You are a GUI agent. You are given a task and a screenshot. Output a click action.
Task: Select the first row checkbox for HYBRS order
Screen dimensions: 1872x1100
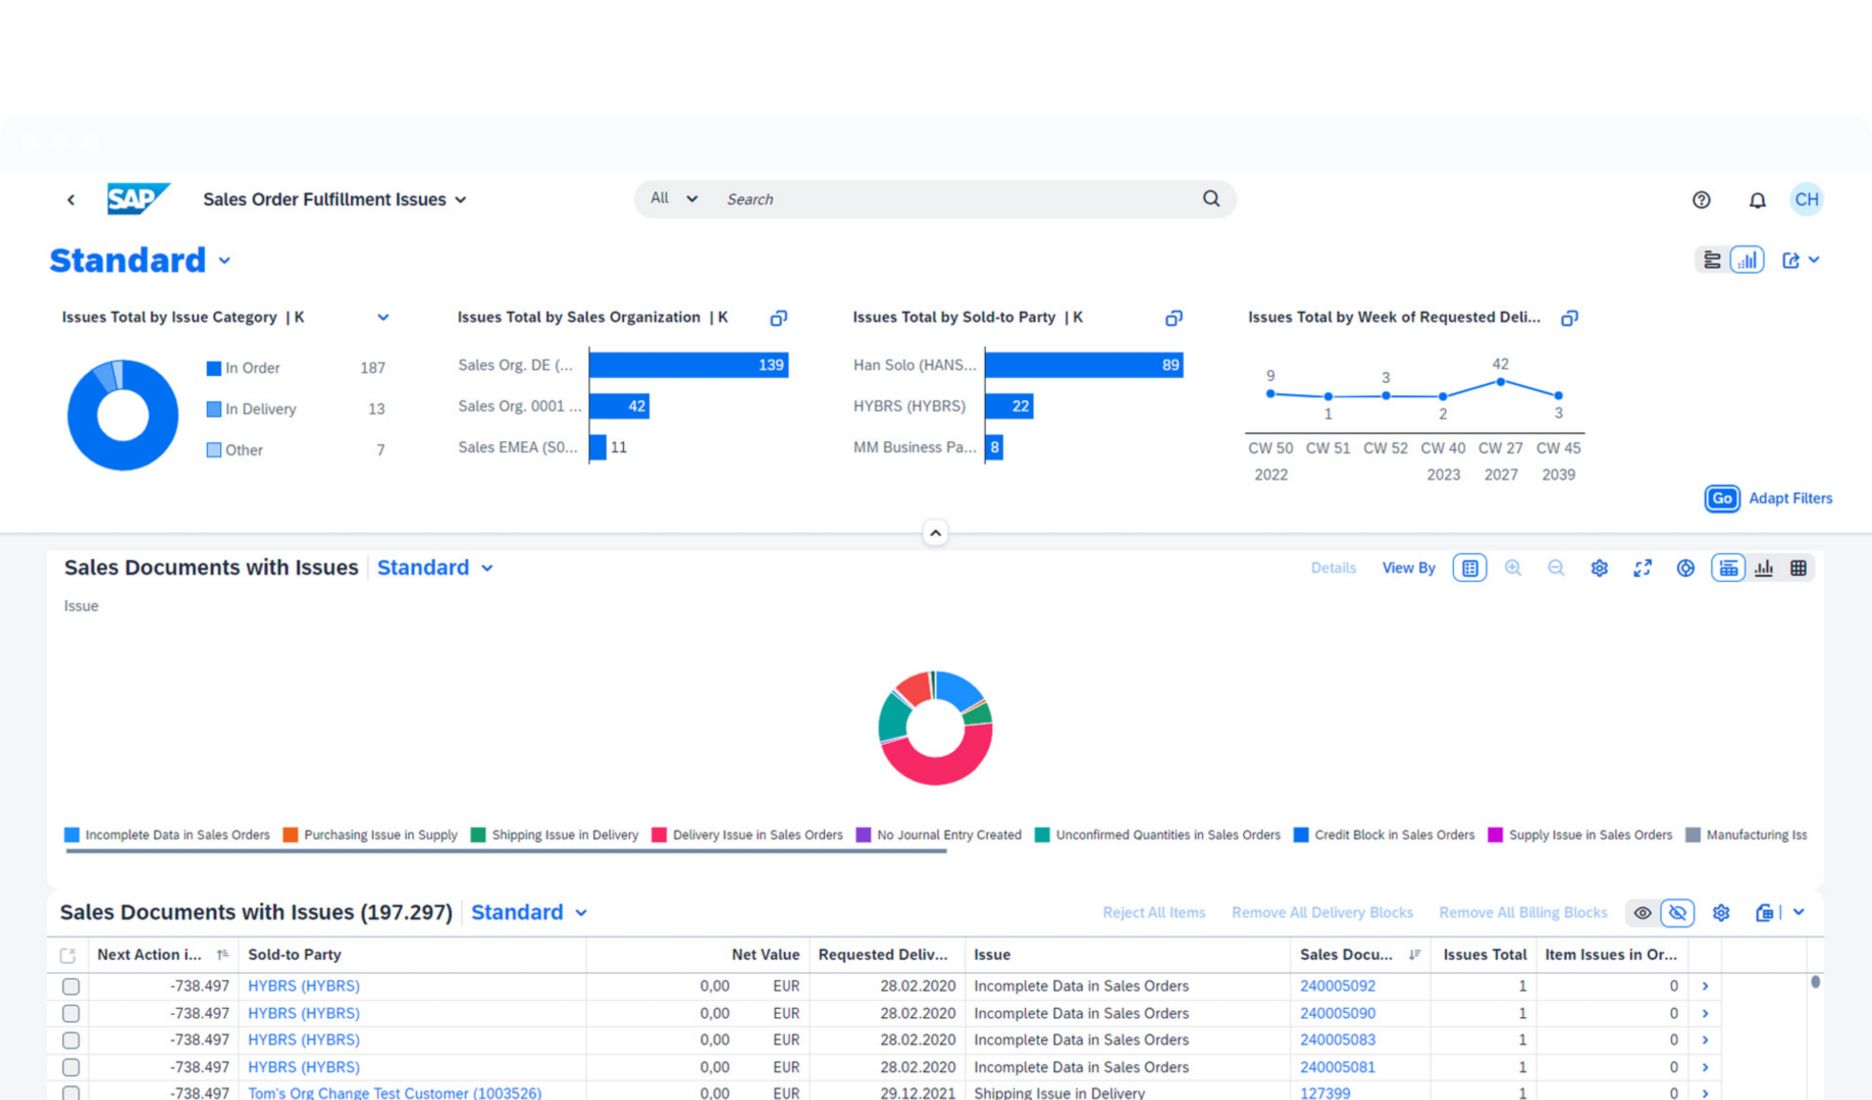pos(70,985)
